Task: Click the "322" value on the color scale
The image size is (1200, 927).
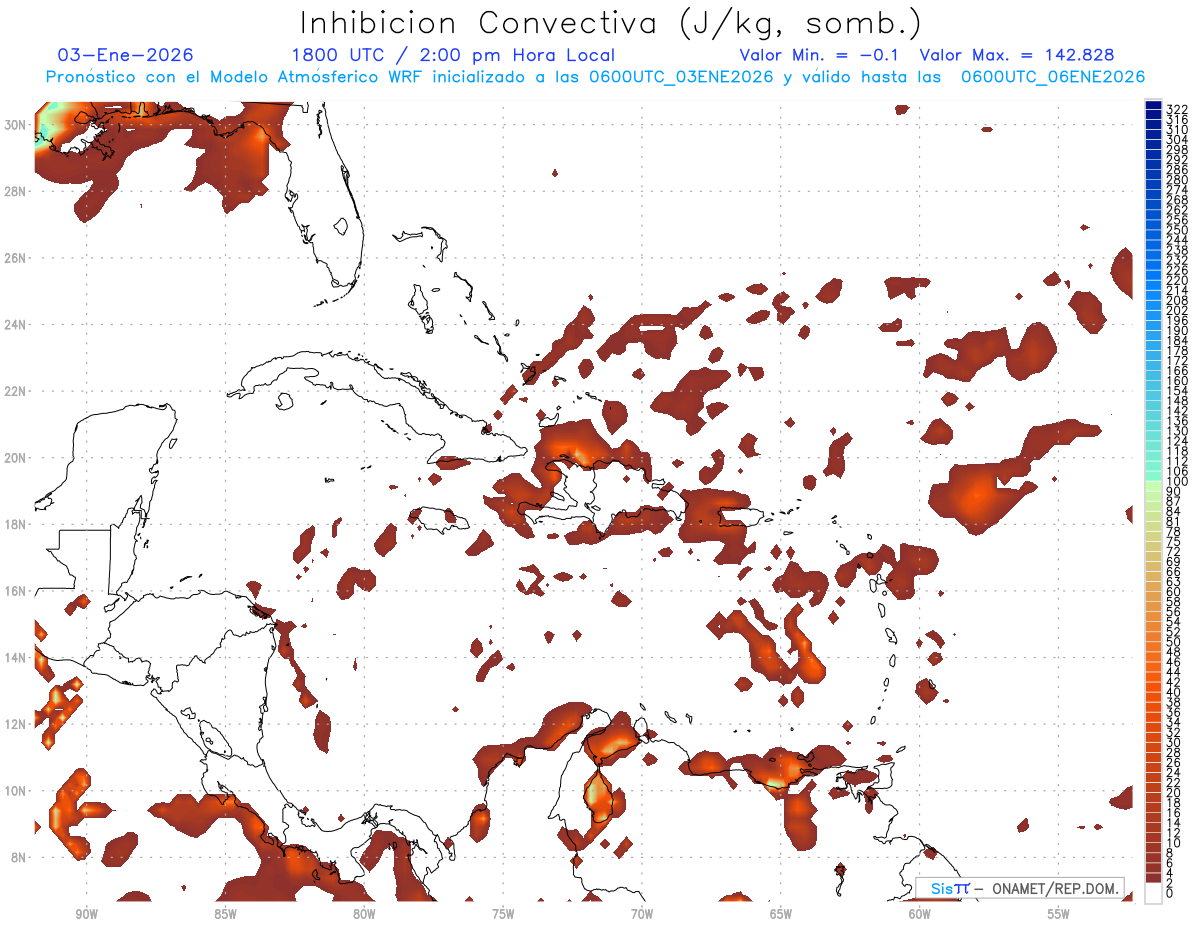Action: click(x=1177, y=110)
